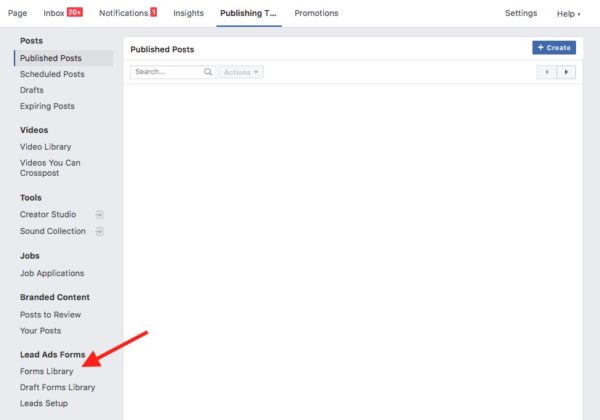Open Video Library

click(46, 147)
